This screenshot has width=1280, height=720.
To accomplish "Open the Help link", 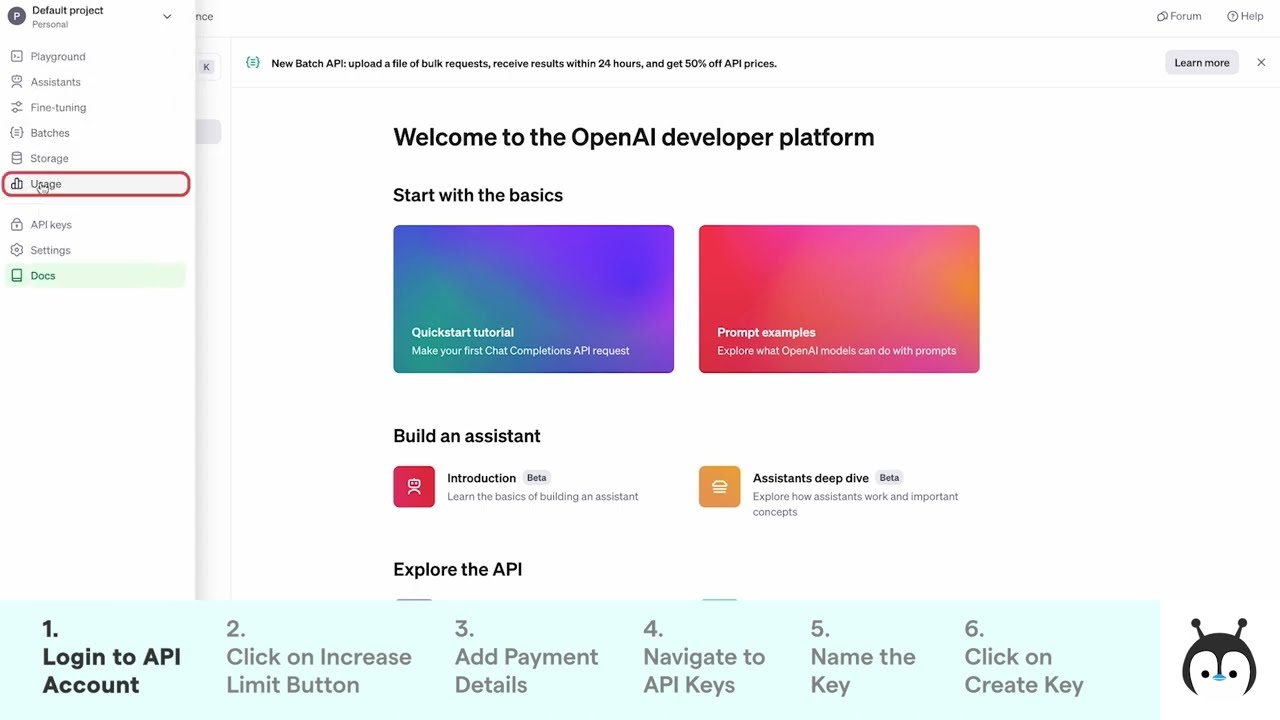I will coord(1245,16).
